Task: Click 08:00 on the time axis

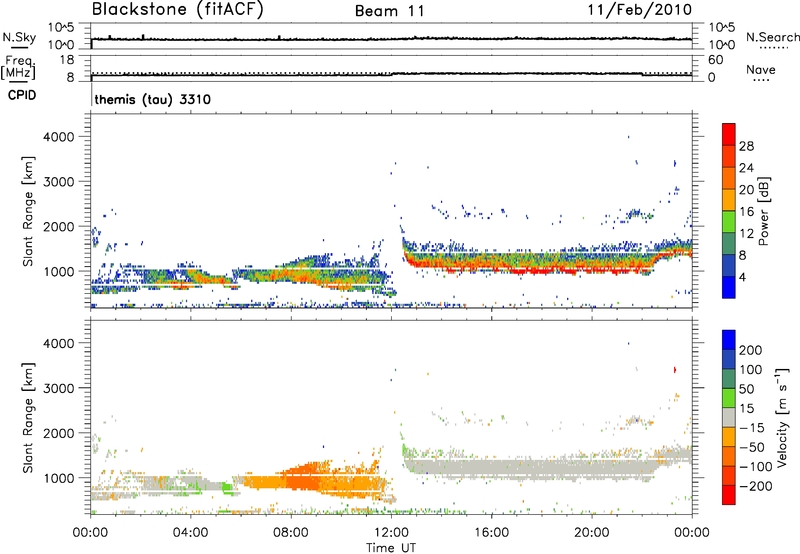Action: [x=291, y=533]
